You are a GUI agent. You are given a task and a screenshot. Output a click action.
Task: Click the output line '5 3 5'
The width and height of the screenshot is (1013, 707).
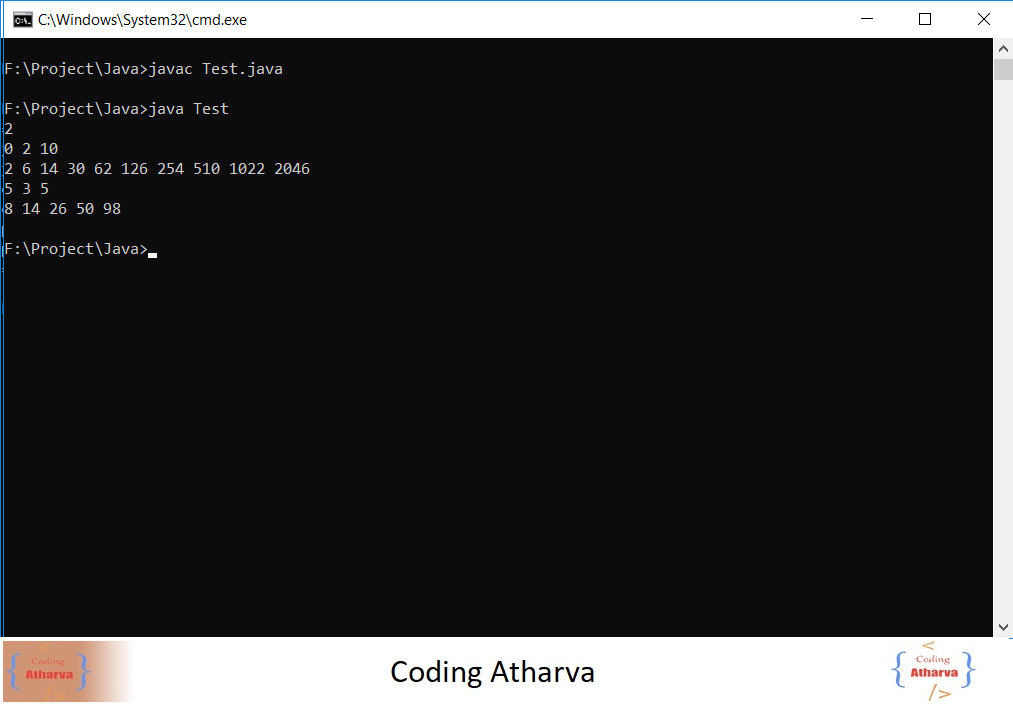(26, 189)
